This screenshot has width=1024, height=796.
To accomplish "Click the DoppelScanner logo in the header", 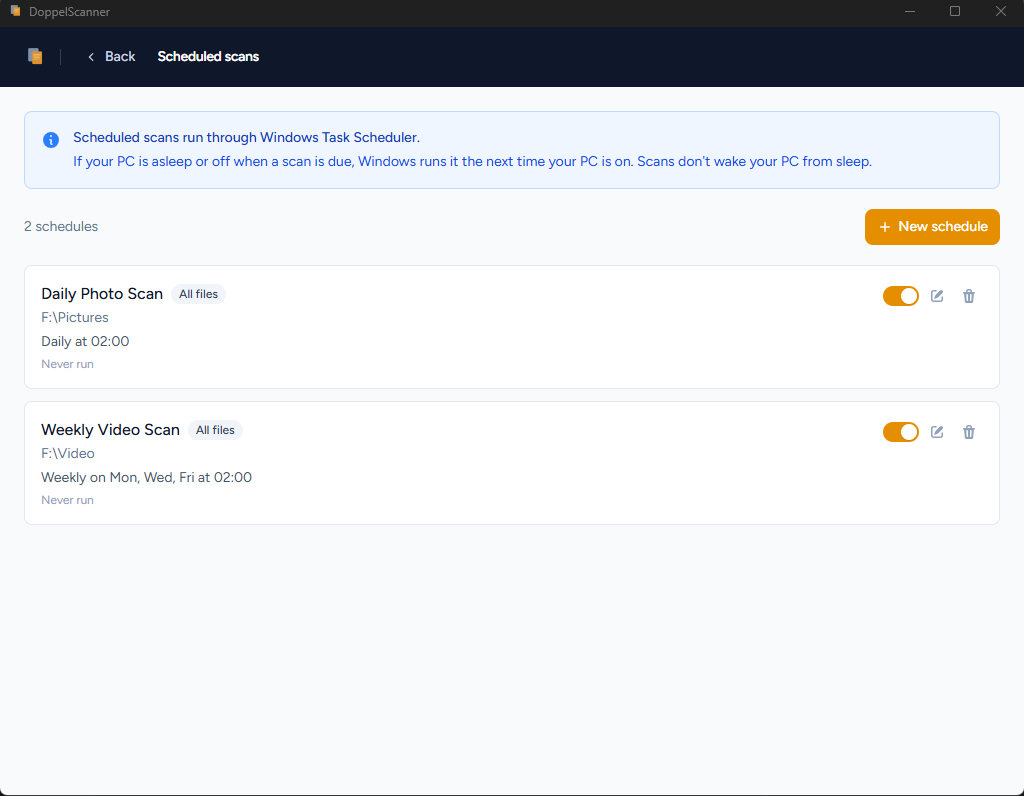I will pyautogui.click(x=35, y=56).
